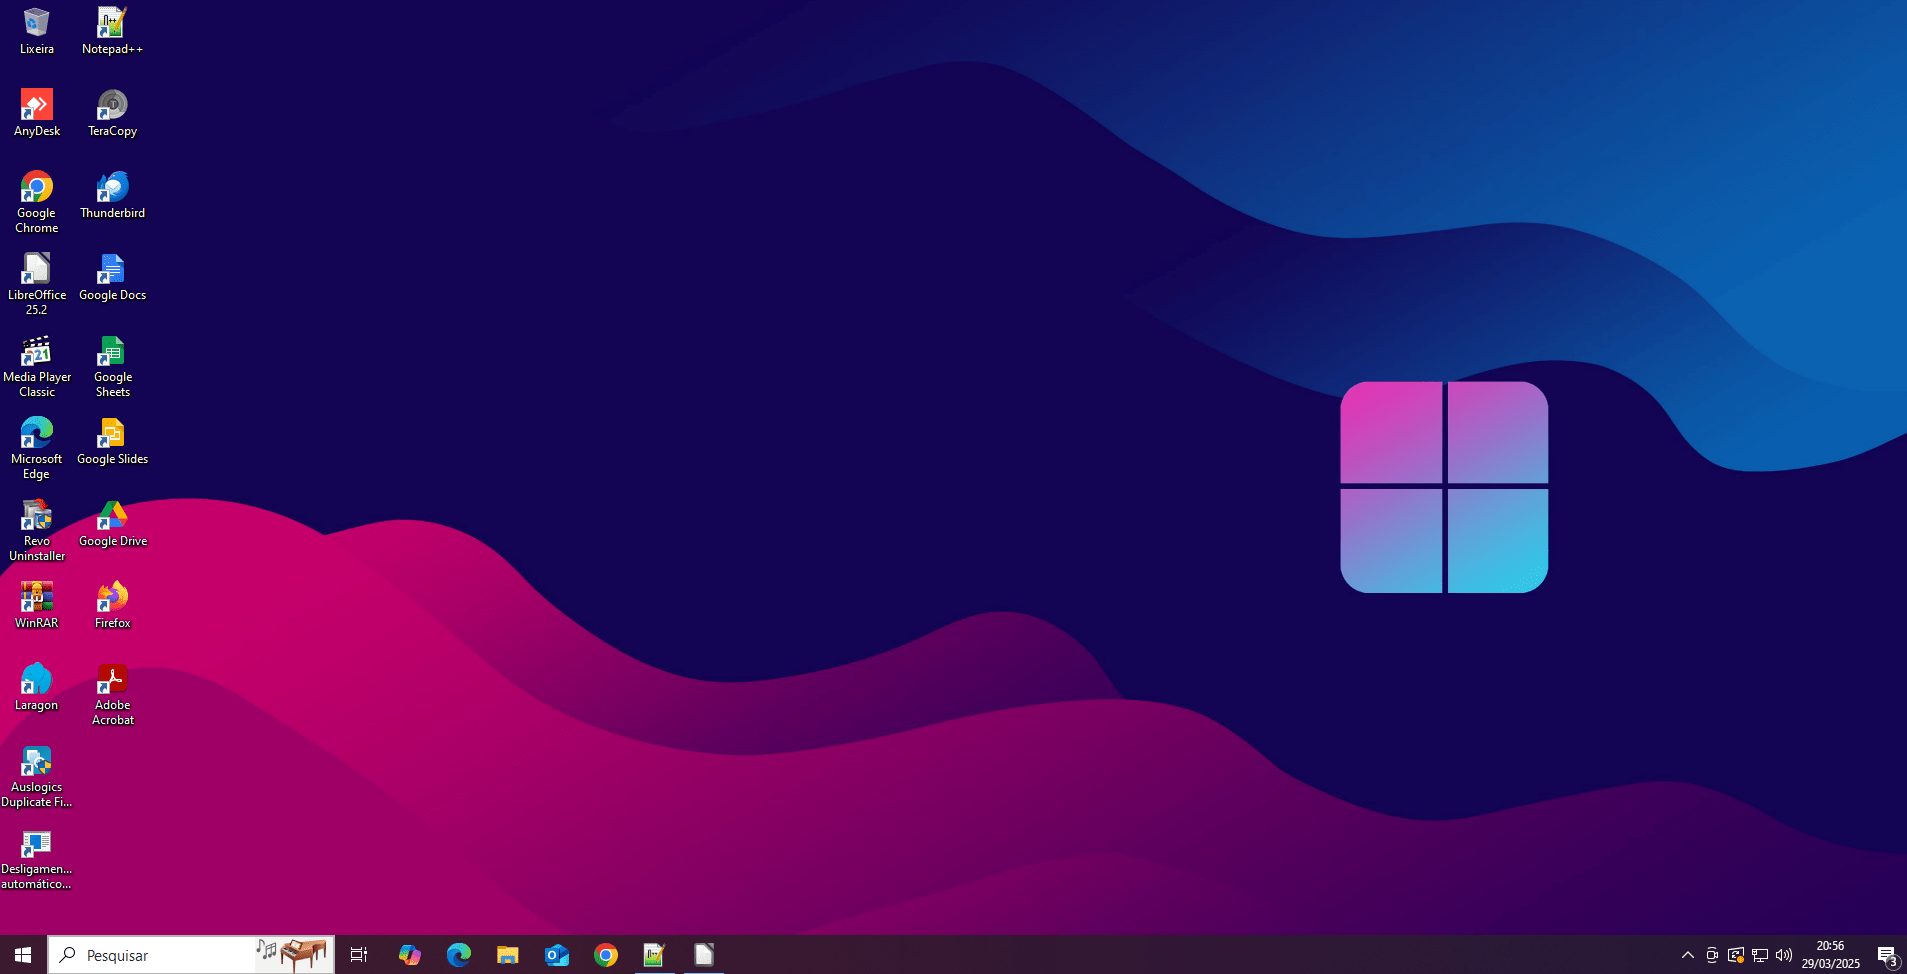This screenshot has height=974, width=1907.
Task: Open the Start menu
Action: click(x=21, y=954)
